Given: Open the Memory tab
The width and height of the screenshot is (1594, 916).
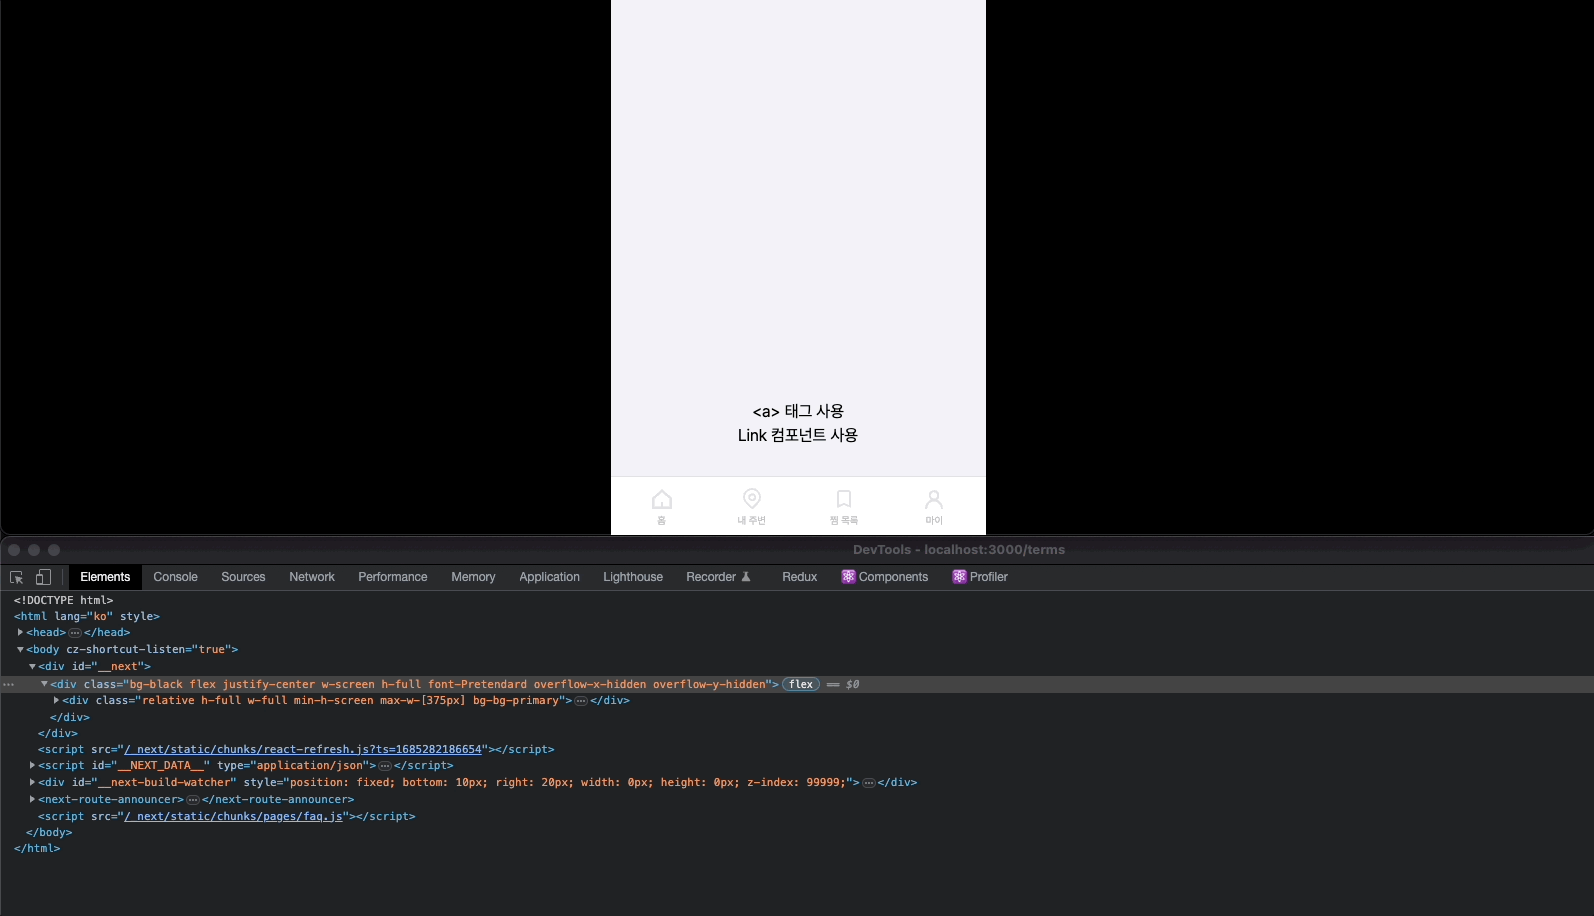Looking at the screenshot, I should click(x=473, y=577).
